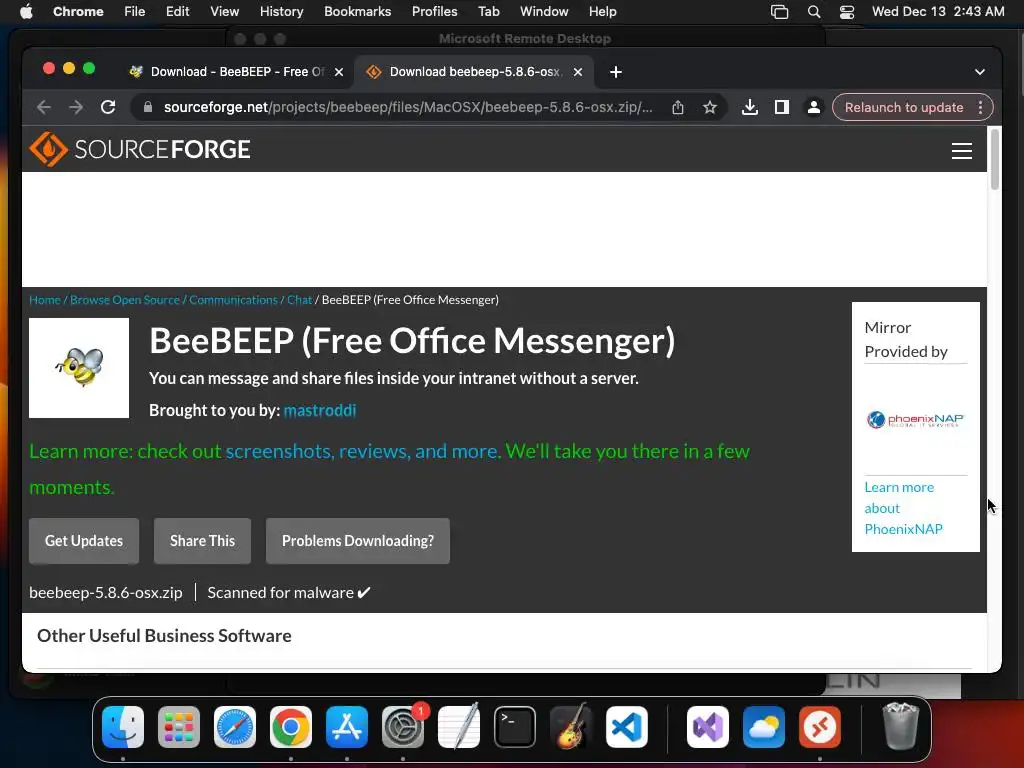1024x768 pixels.
Task: Open Chrome downloads list
Action: tap(750, 107)
